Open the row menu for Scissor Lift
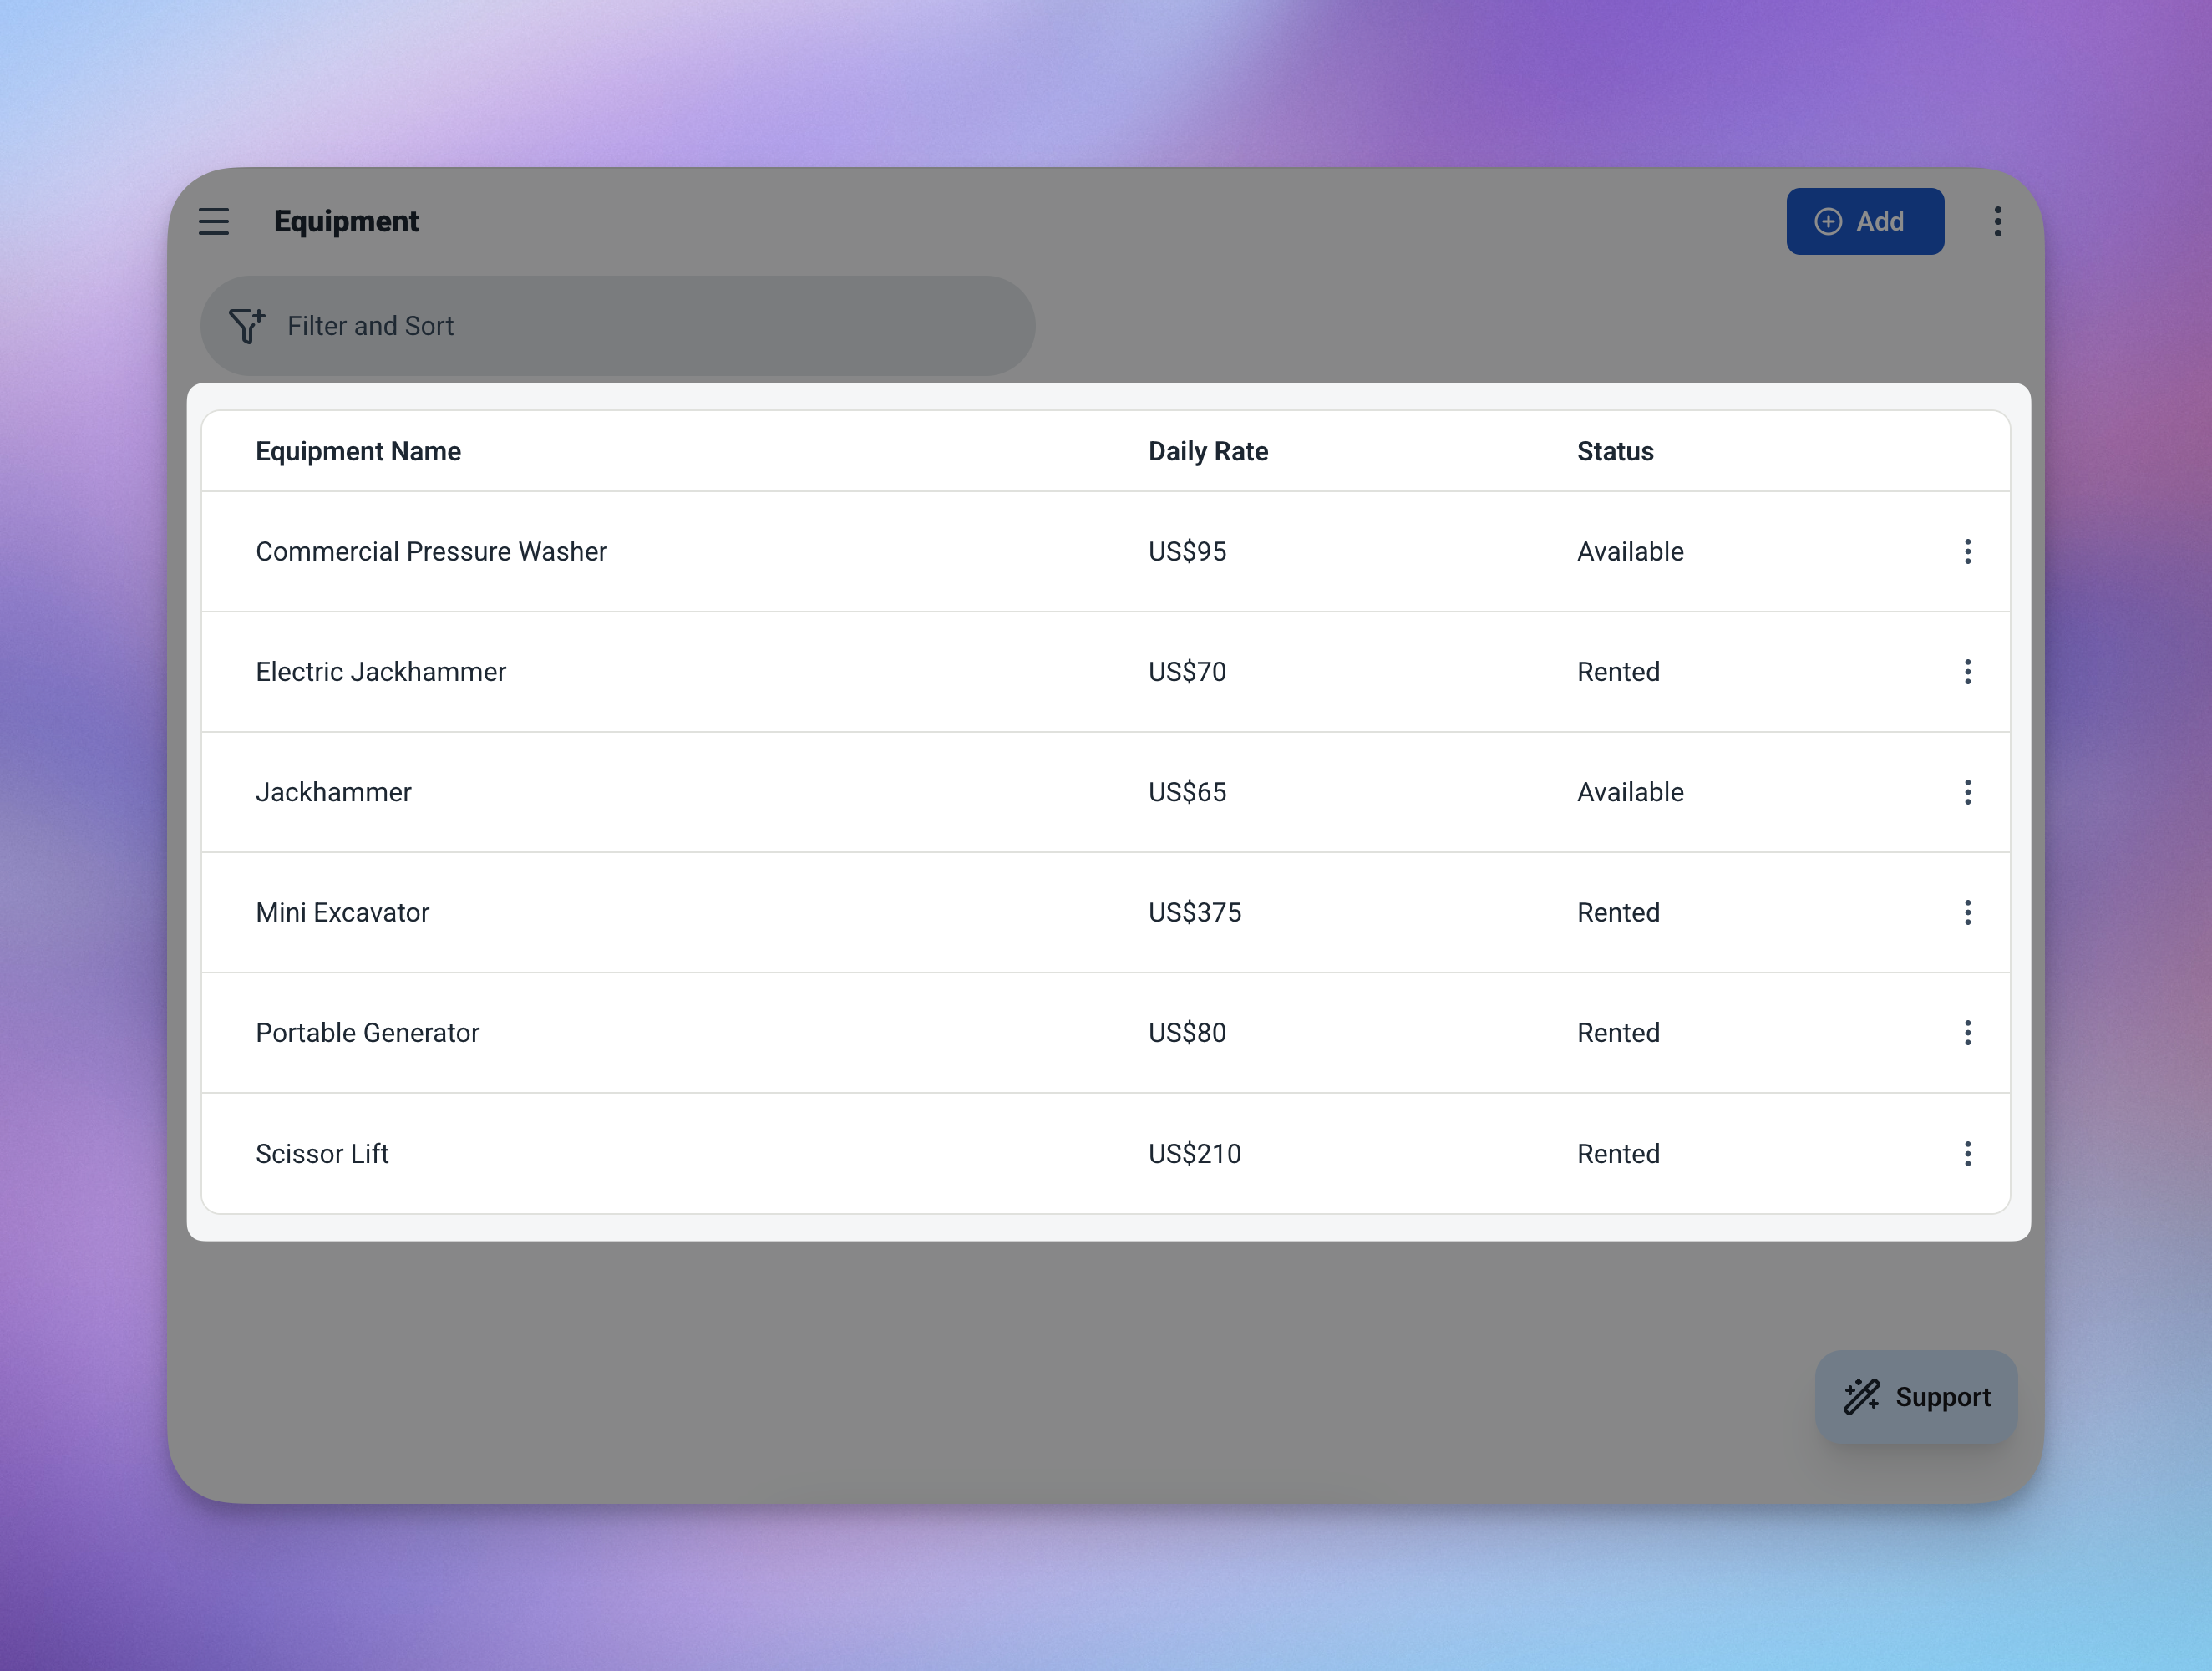 tap(1967, 1153)
